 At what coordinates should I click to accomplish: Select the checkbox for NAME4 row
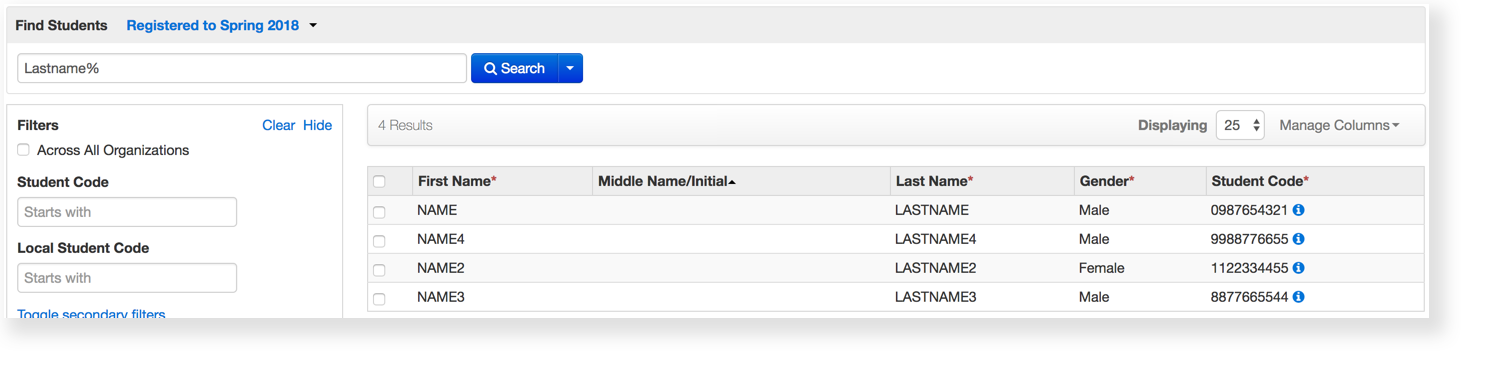click(x=379, y=240)
